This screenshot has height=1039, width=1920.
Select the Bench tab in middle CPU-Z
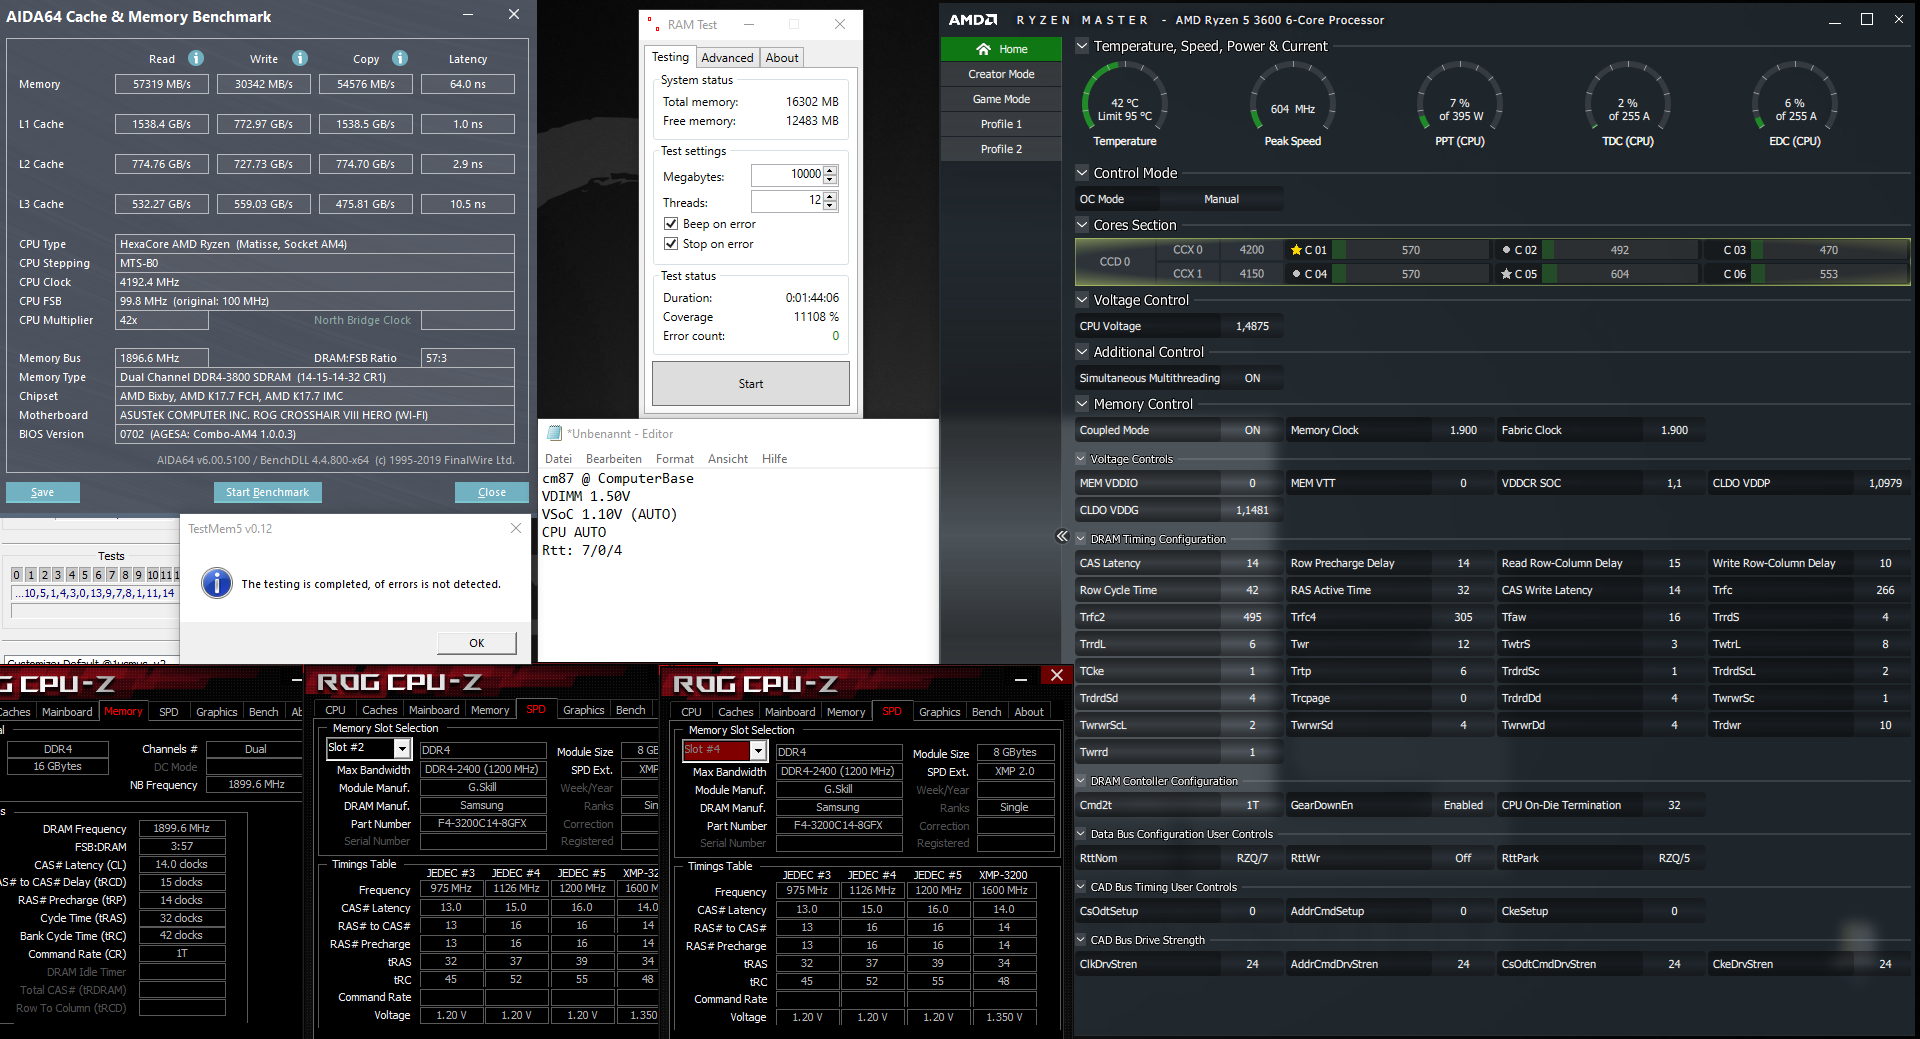point(630,710)
